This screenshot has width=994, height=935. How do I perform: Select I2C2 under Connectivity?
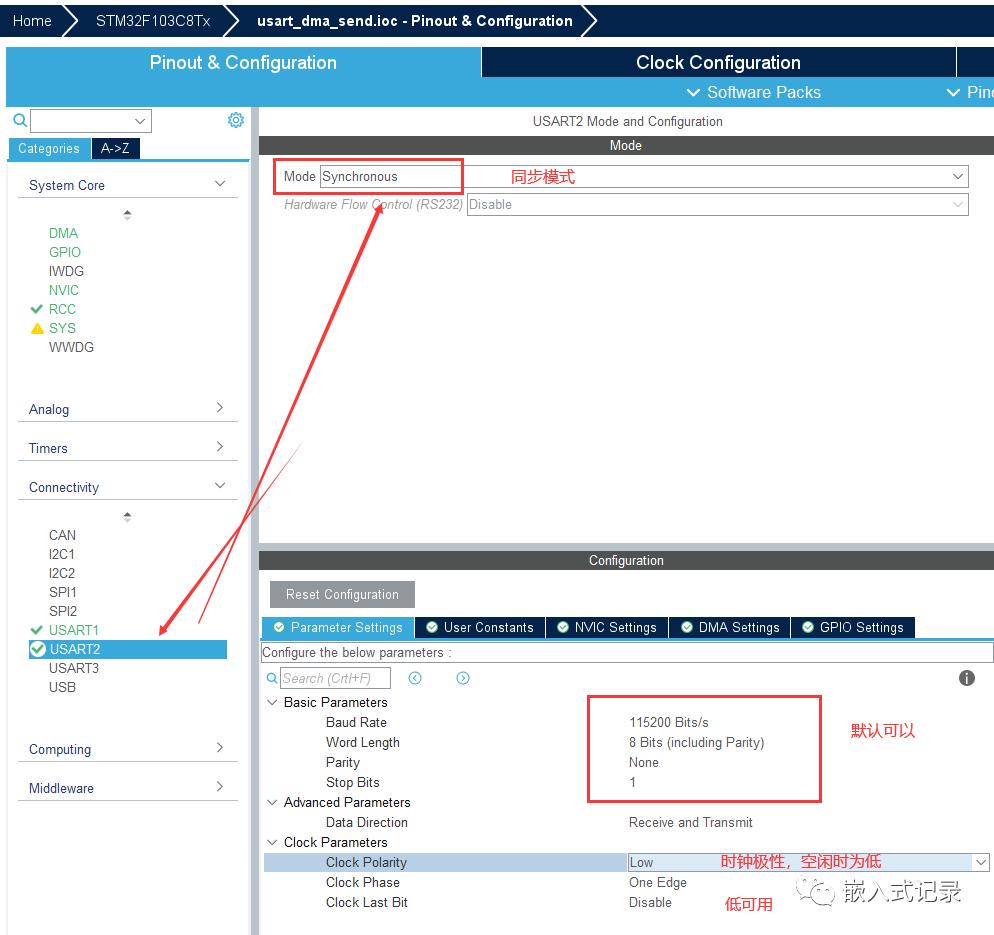tap(61, 573)
